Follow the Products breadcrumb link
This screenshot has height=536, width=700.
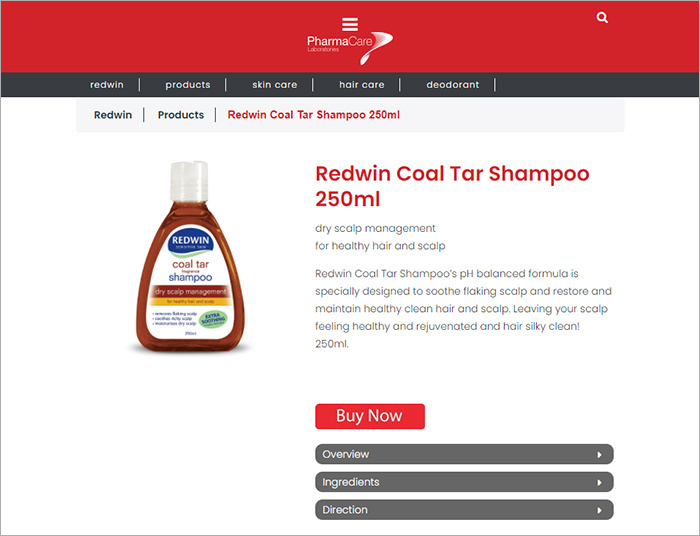click(181, 115)
